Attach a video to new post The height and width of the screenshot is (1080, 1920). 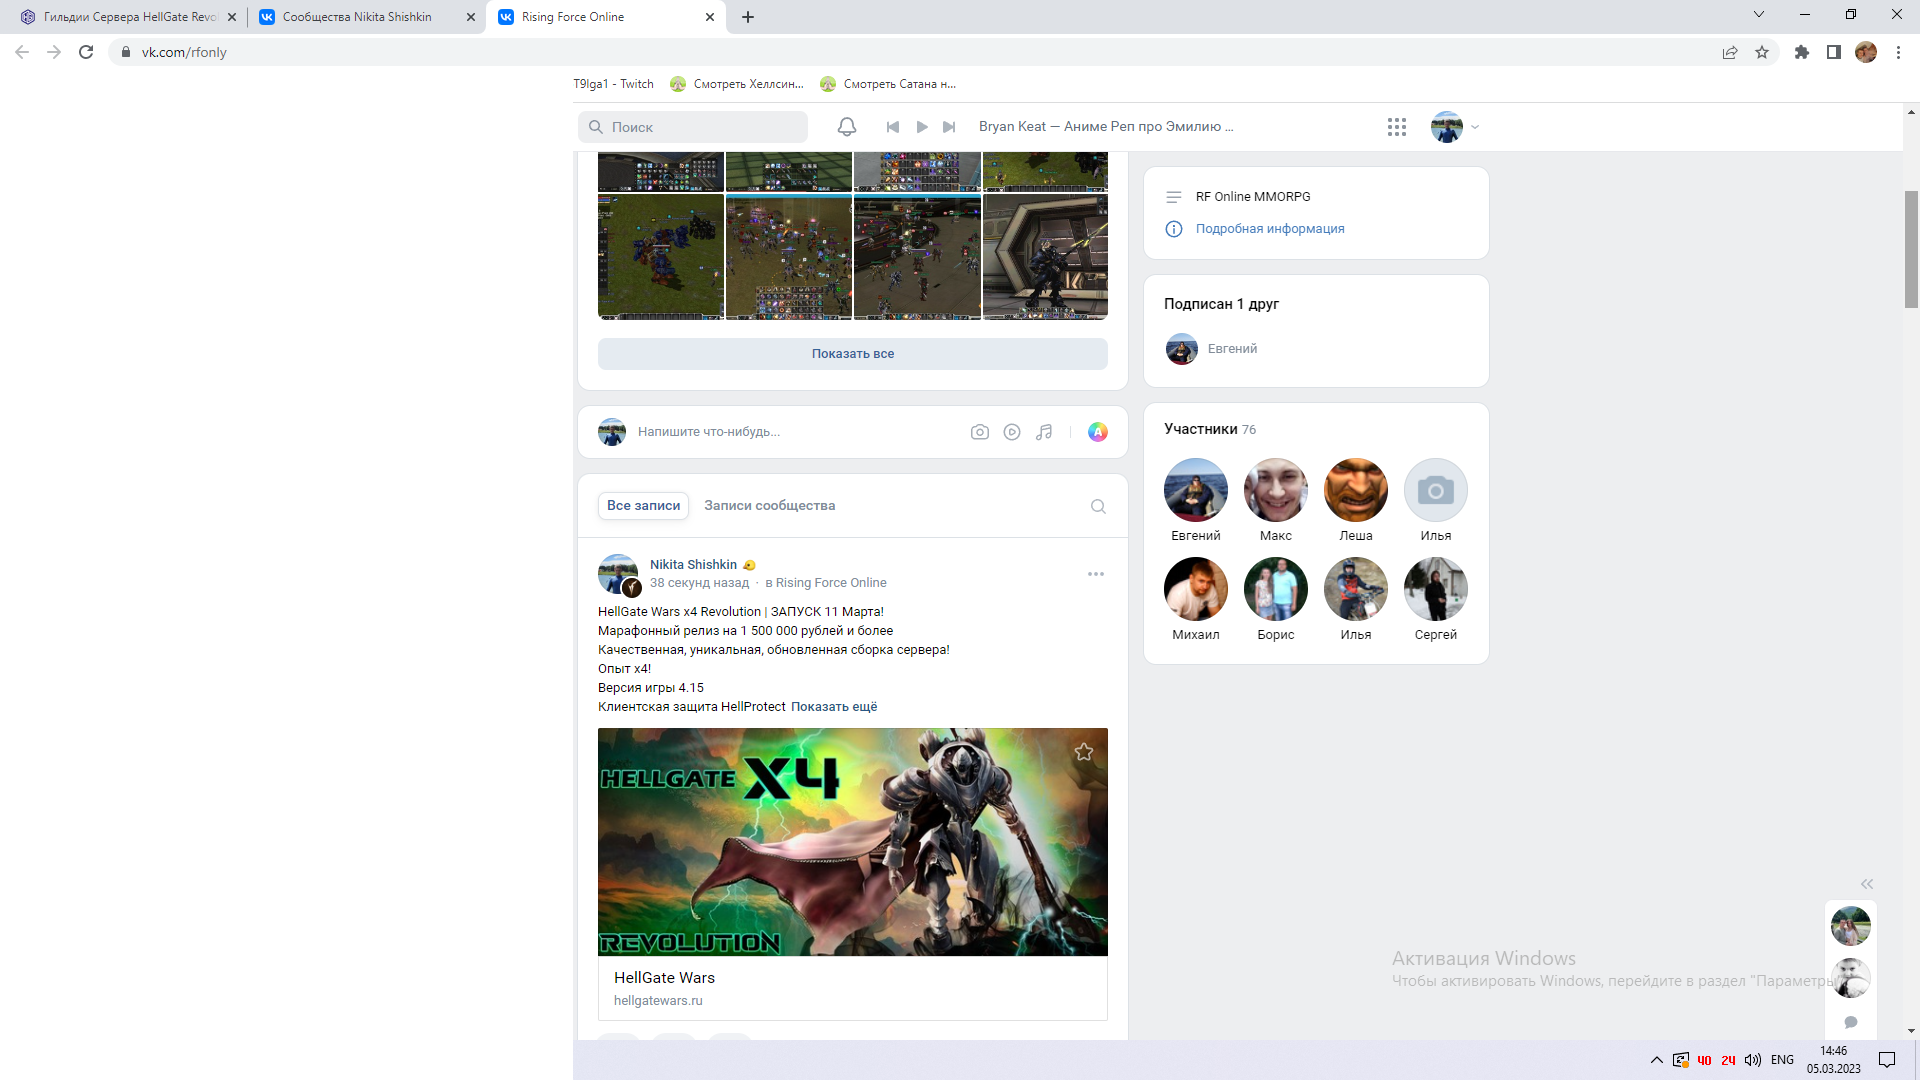[1012, 432]
